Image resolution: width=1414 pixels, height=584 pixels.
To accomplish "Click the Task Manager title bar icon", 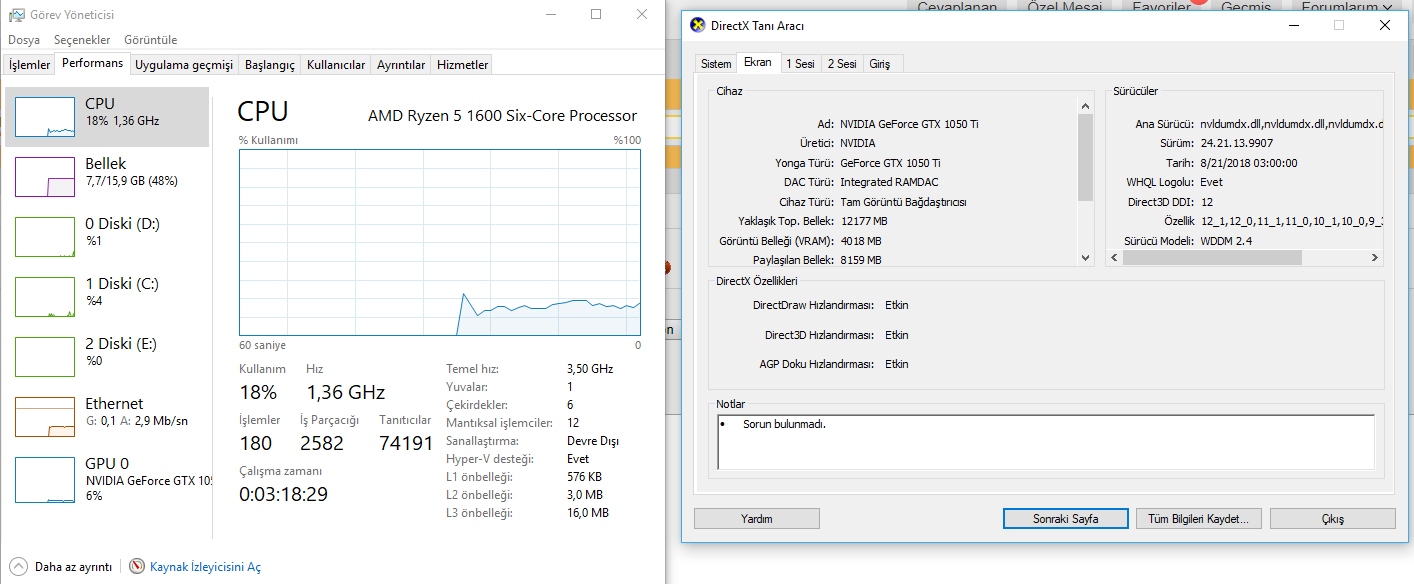I will 17,15.
